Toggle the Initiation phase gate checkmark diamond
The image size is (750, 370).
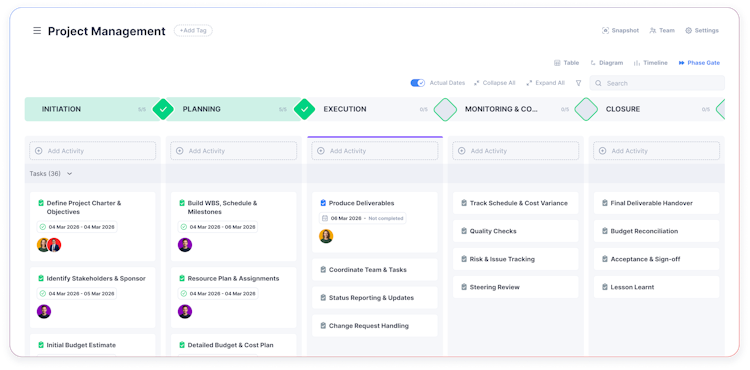point(163,109)
